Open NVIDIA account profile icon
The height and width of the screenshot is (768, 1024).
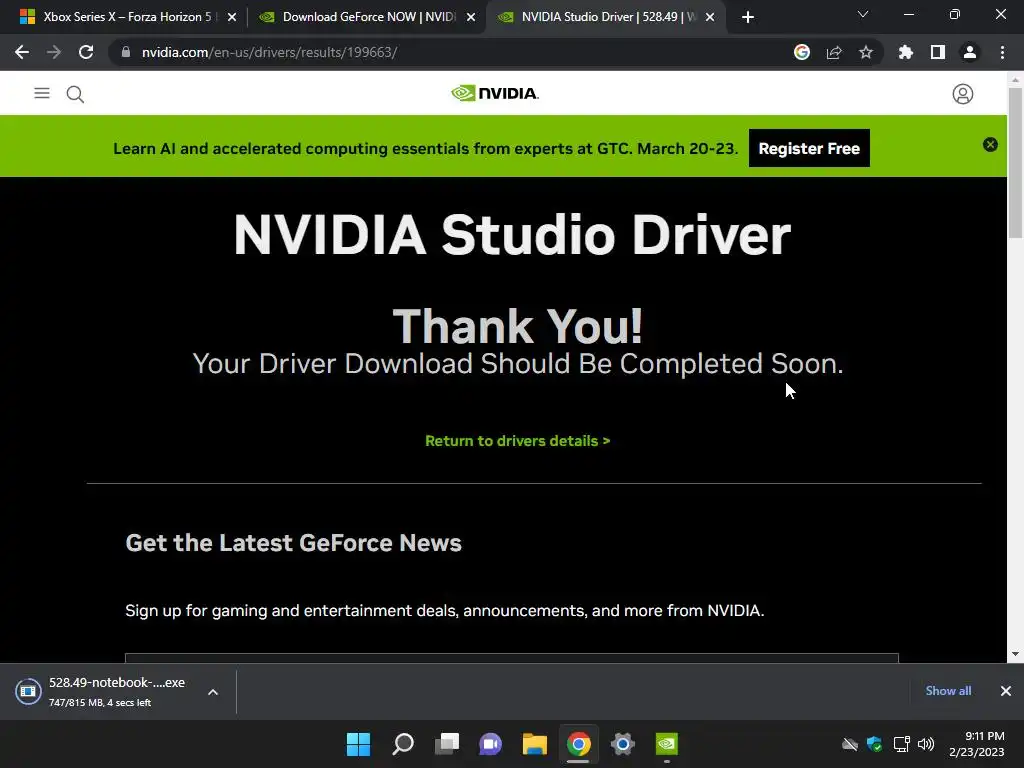pyautogui.click(x=962, y=94)
